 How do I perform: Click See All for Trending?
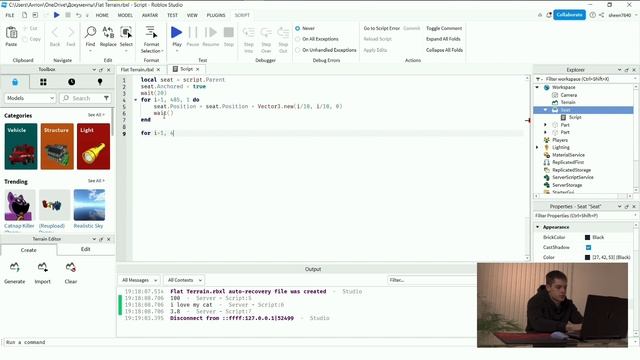point(96,181)
